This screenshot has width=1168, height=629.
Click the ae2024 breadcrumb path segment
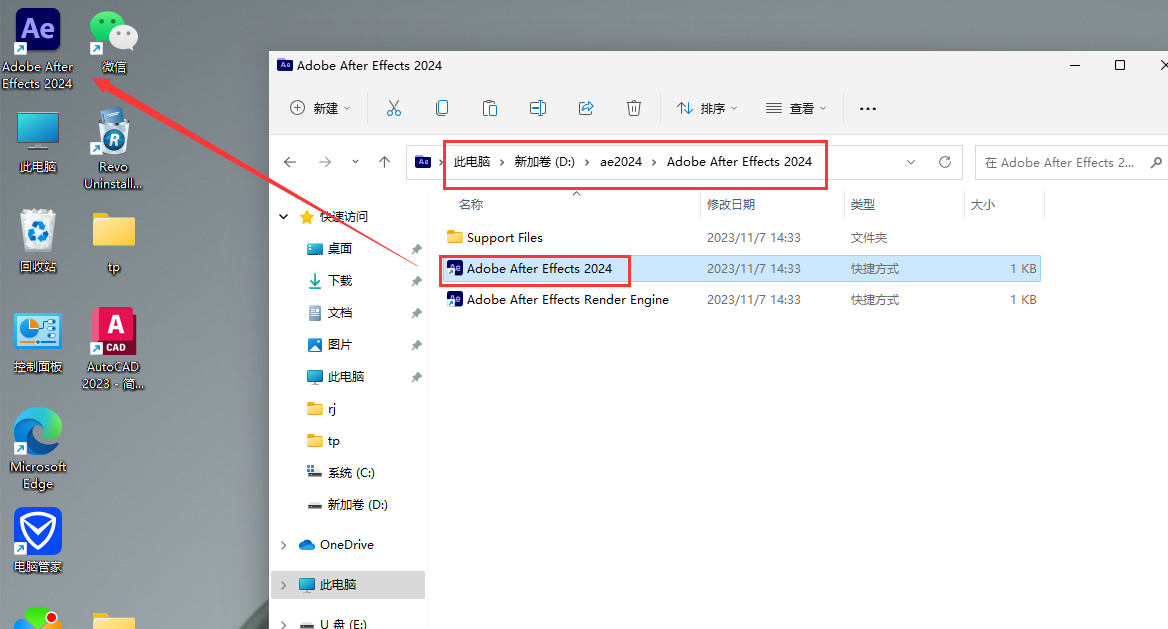click(620, 162)
